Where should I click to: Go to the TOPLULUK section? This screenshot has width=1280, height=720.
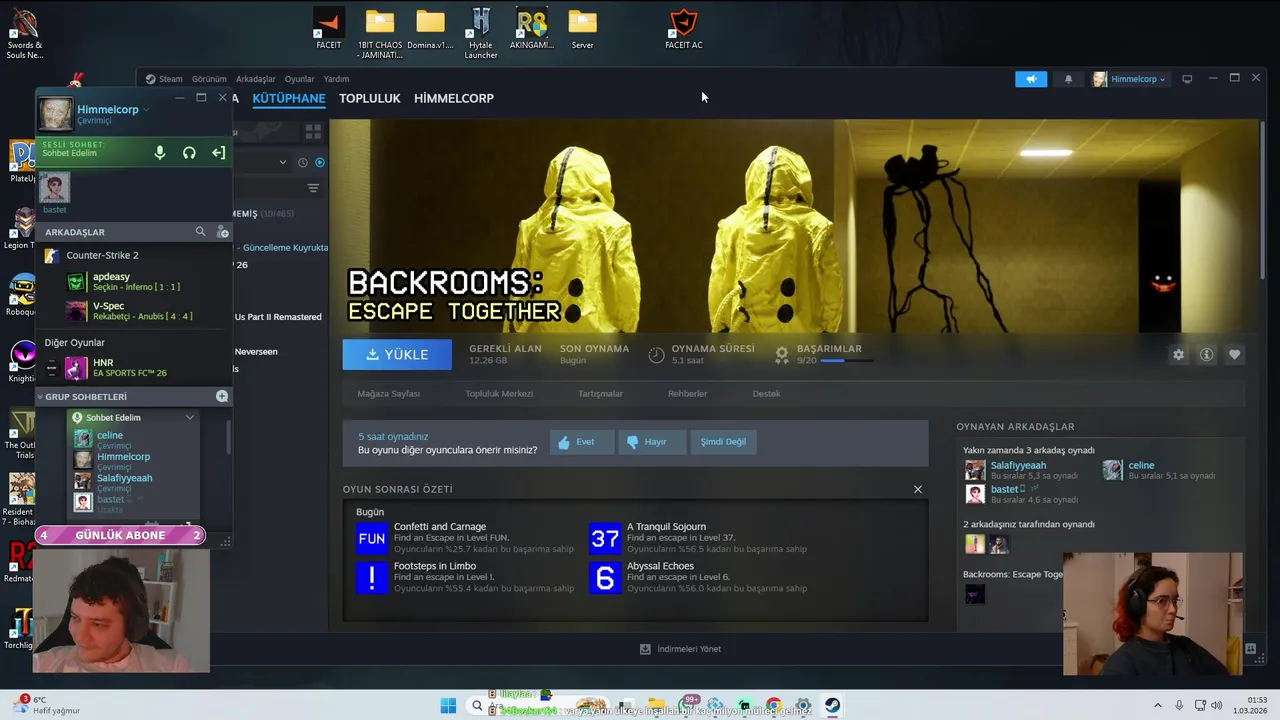click(369, 98)
